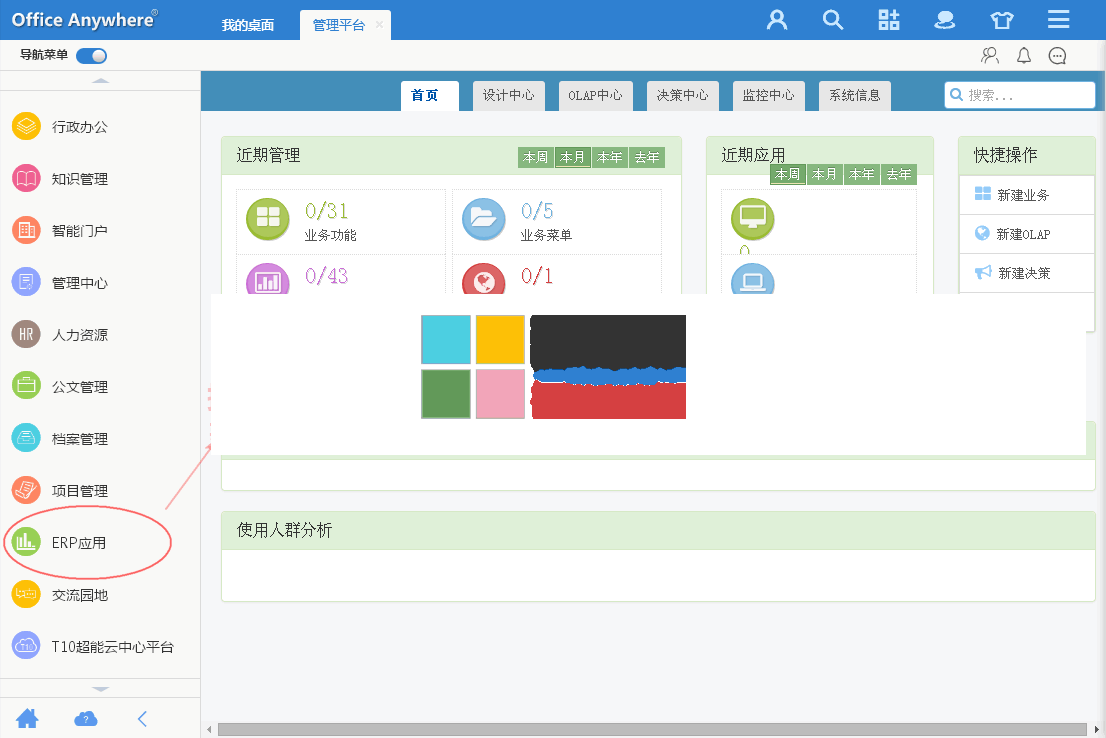Click the notification bell icon
1106x738 pixels.
(x=1023, y=56)
